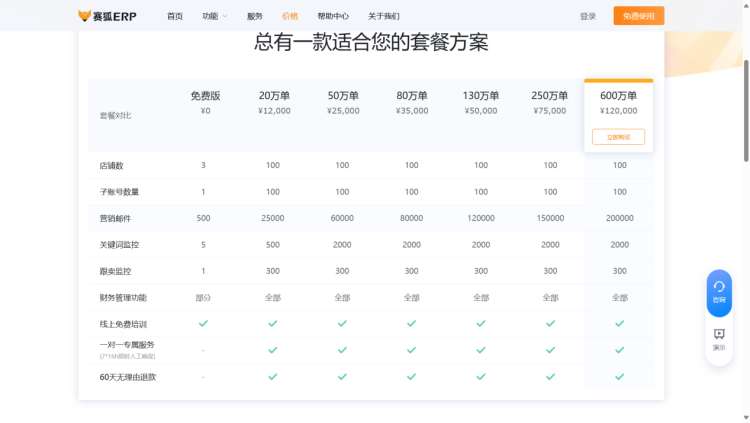
Task: Open 帮助中心 from the top navigation
Action: coord(333,16)
